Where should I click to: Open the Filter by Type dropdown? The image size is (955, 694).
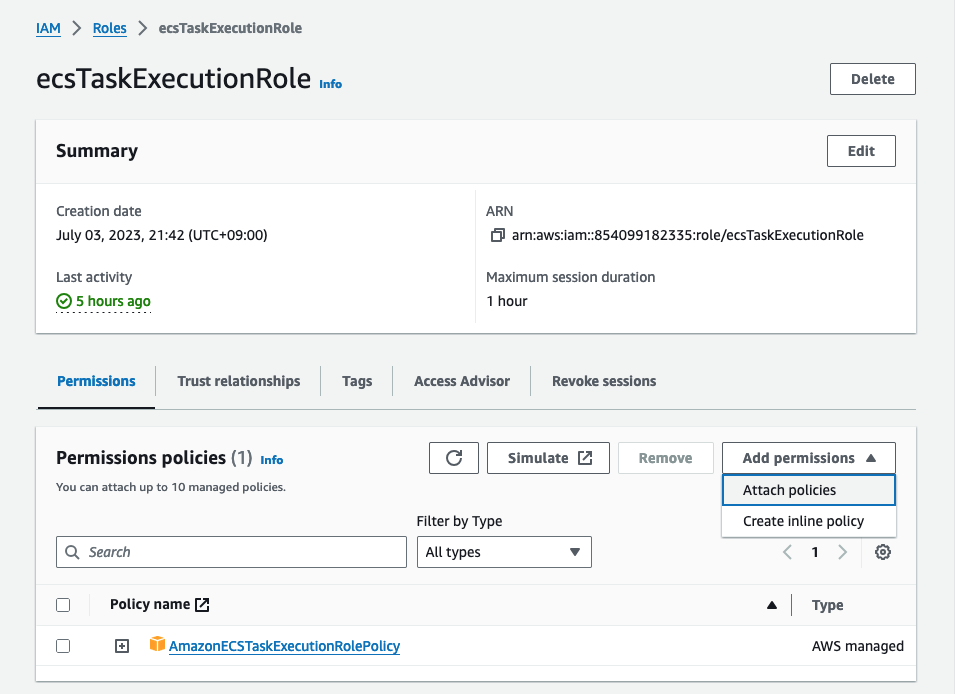pyautogui.click(x=504, y=552)
